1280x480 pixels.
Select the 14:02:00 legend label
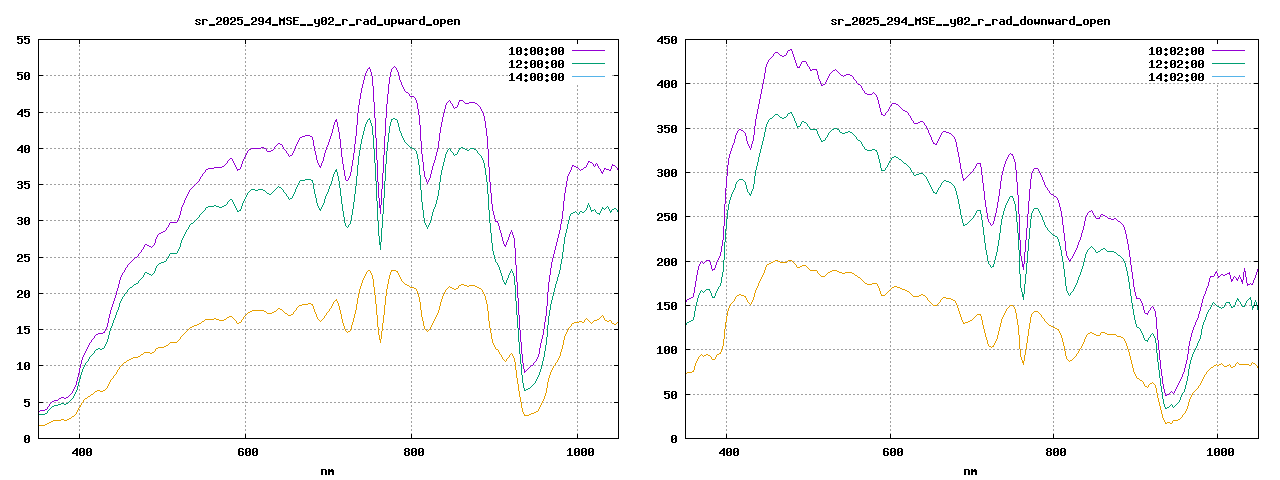[1175, 77]
